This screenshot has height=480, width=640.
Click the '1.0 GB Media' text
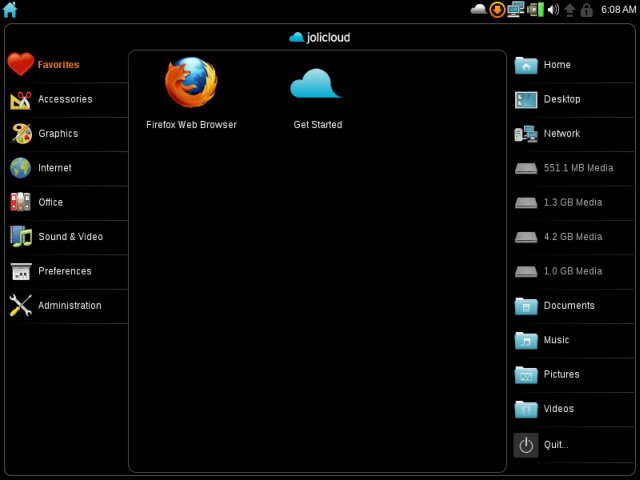pyautogui.click(x=573, y=271)
